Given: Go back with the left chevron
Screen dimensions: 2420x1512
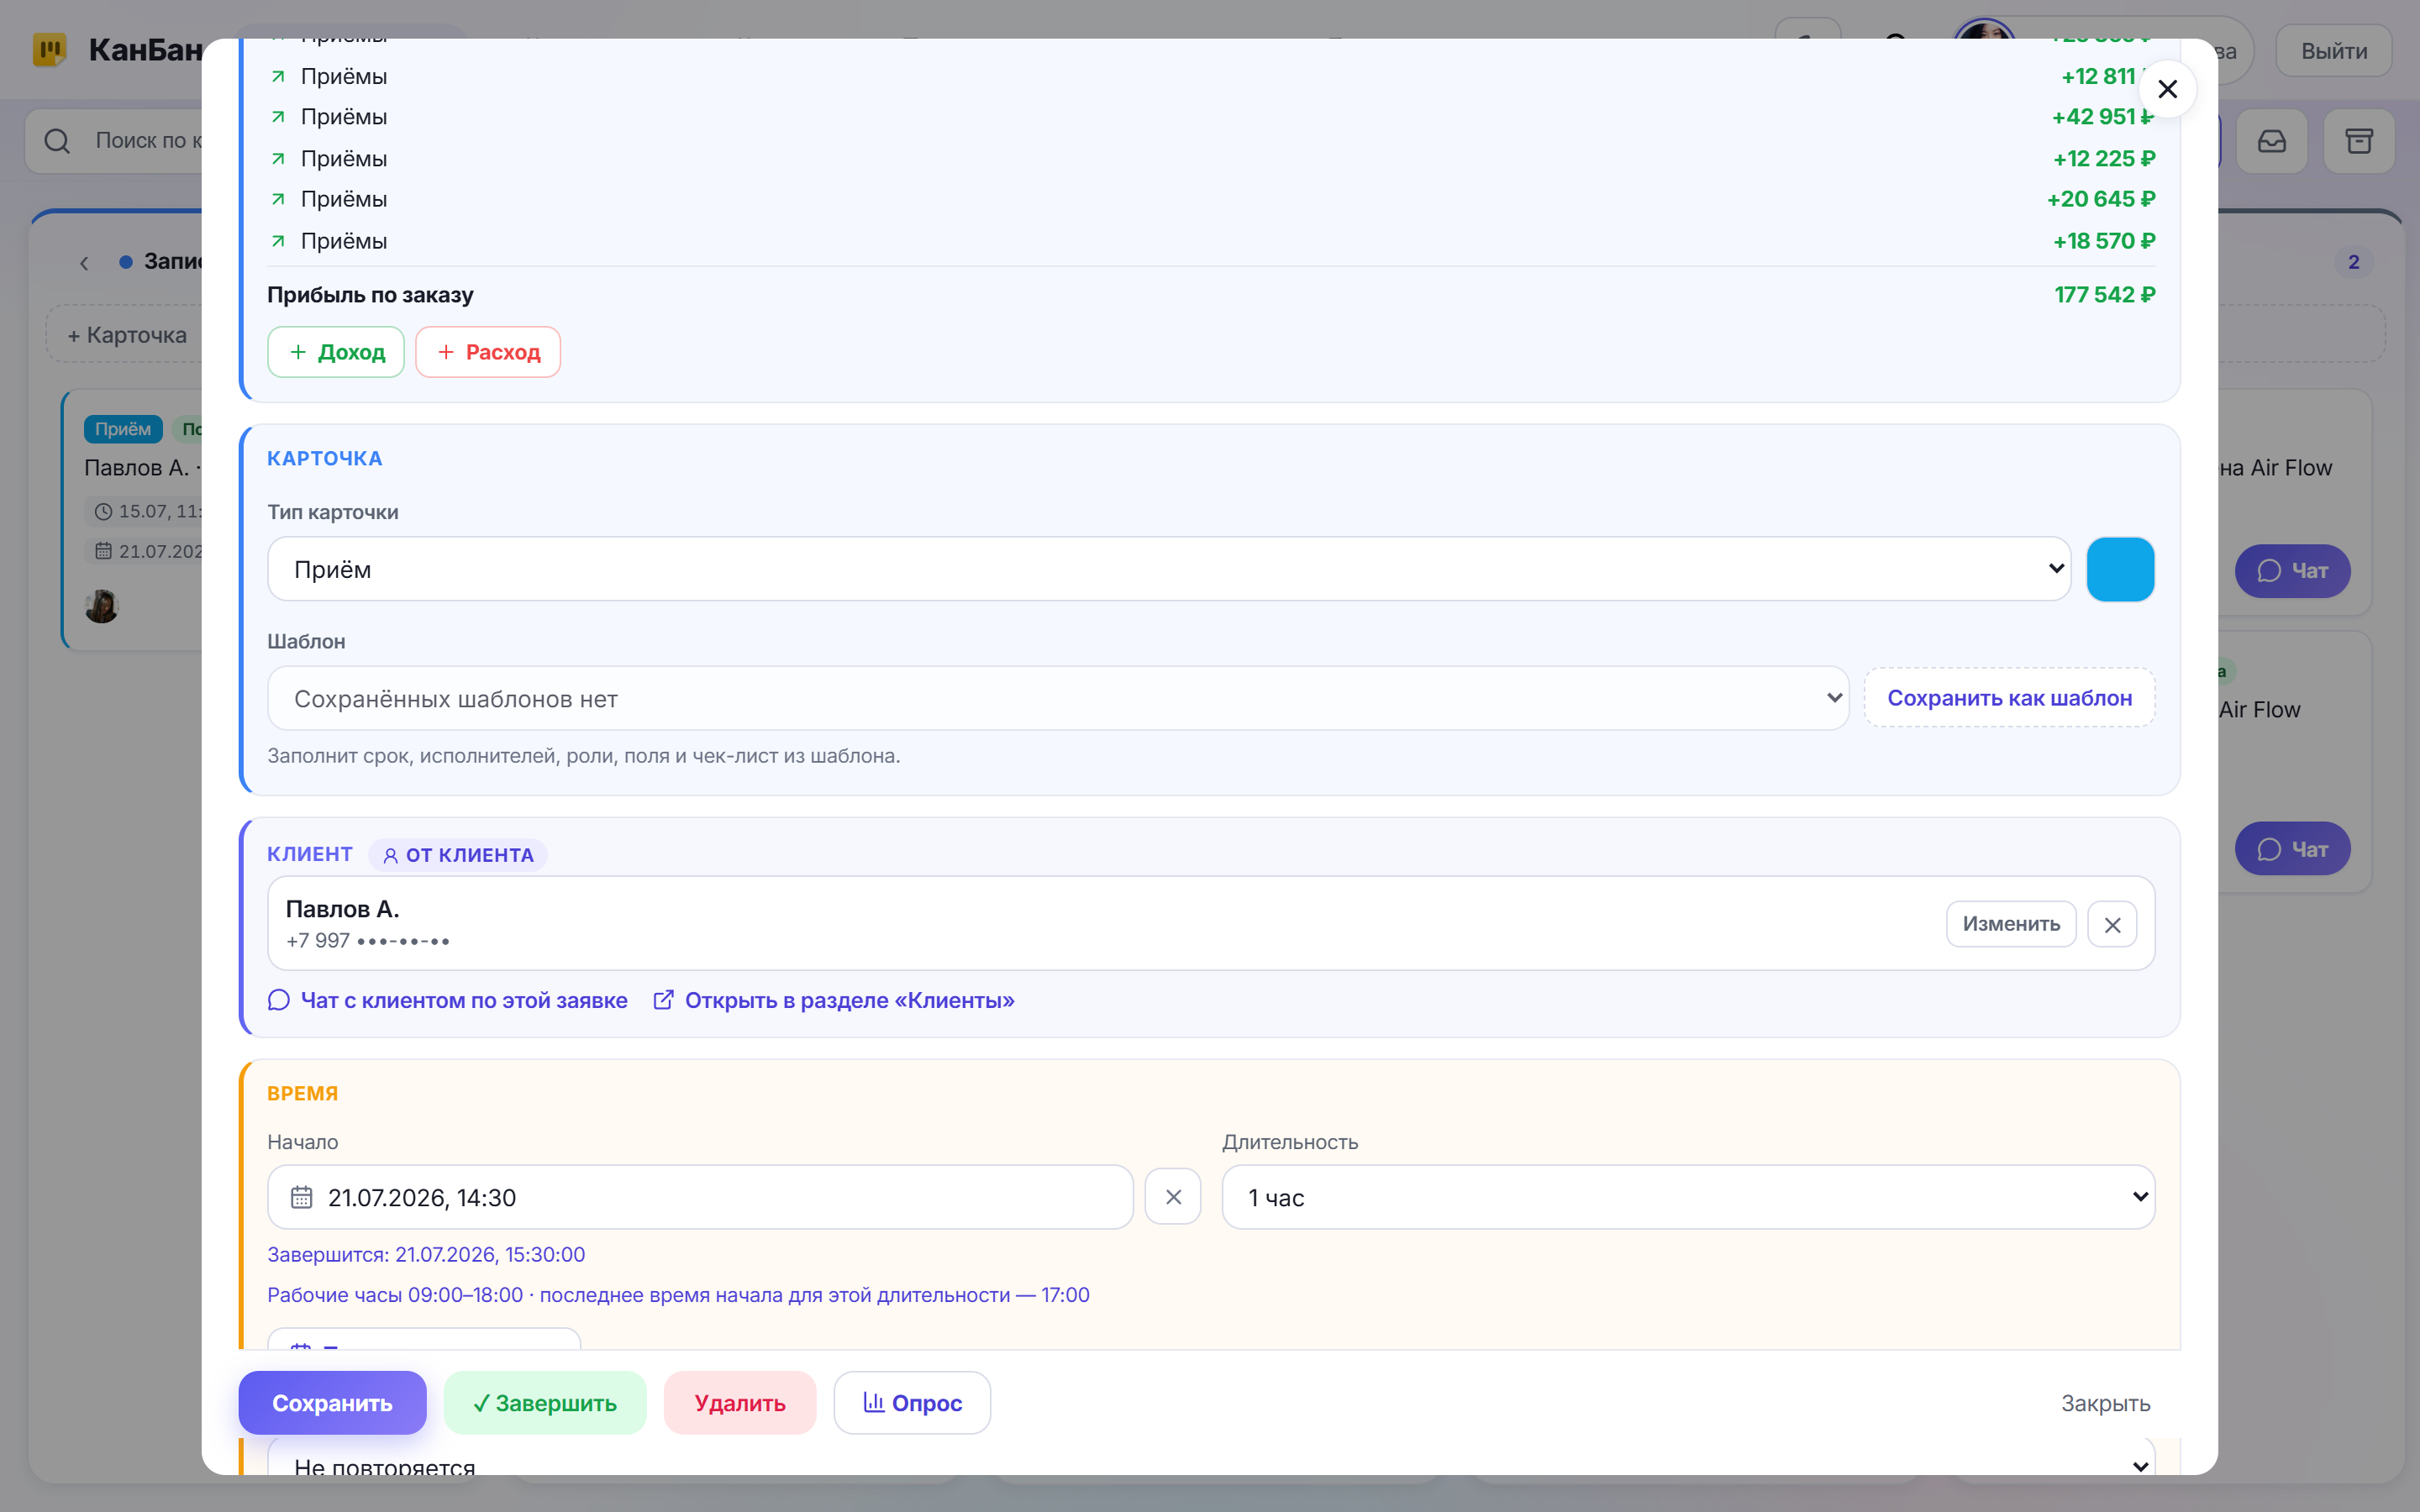Looking at the screenshot, I should (x=84, y=263).
